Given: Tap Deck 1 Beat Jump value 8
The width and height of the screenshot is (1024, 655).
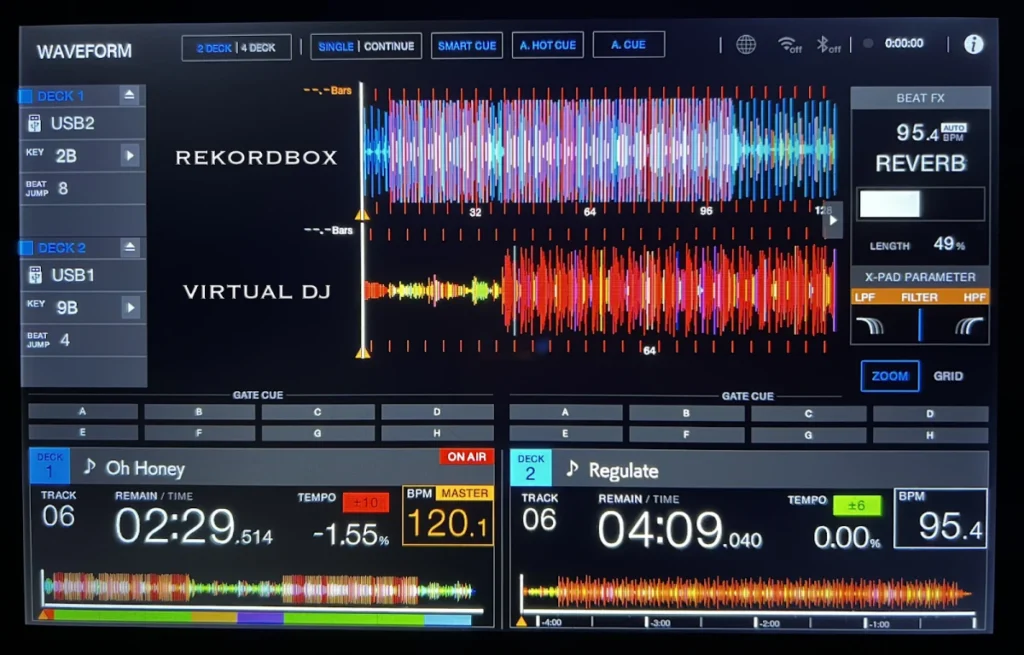Looking at the screenshot, I should click(x=63, y=189).
